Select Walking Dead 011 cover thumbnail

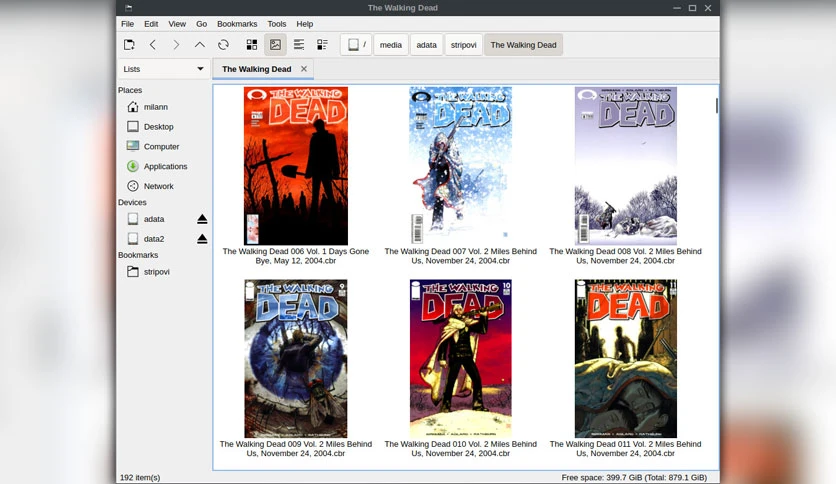click(x=625, y=359)
